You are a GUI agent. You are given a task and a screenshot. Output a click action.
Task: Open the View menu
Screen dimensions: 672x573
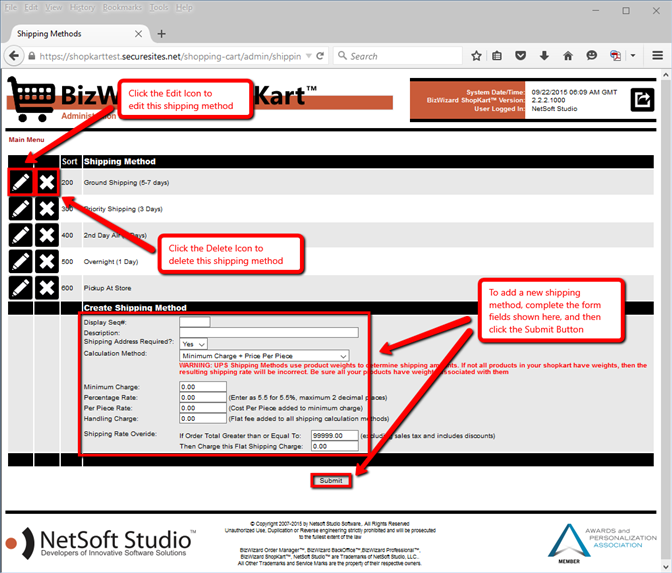pos(54,8)
